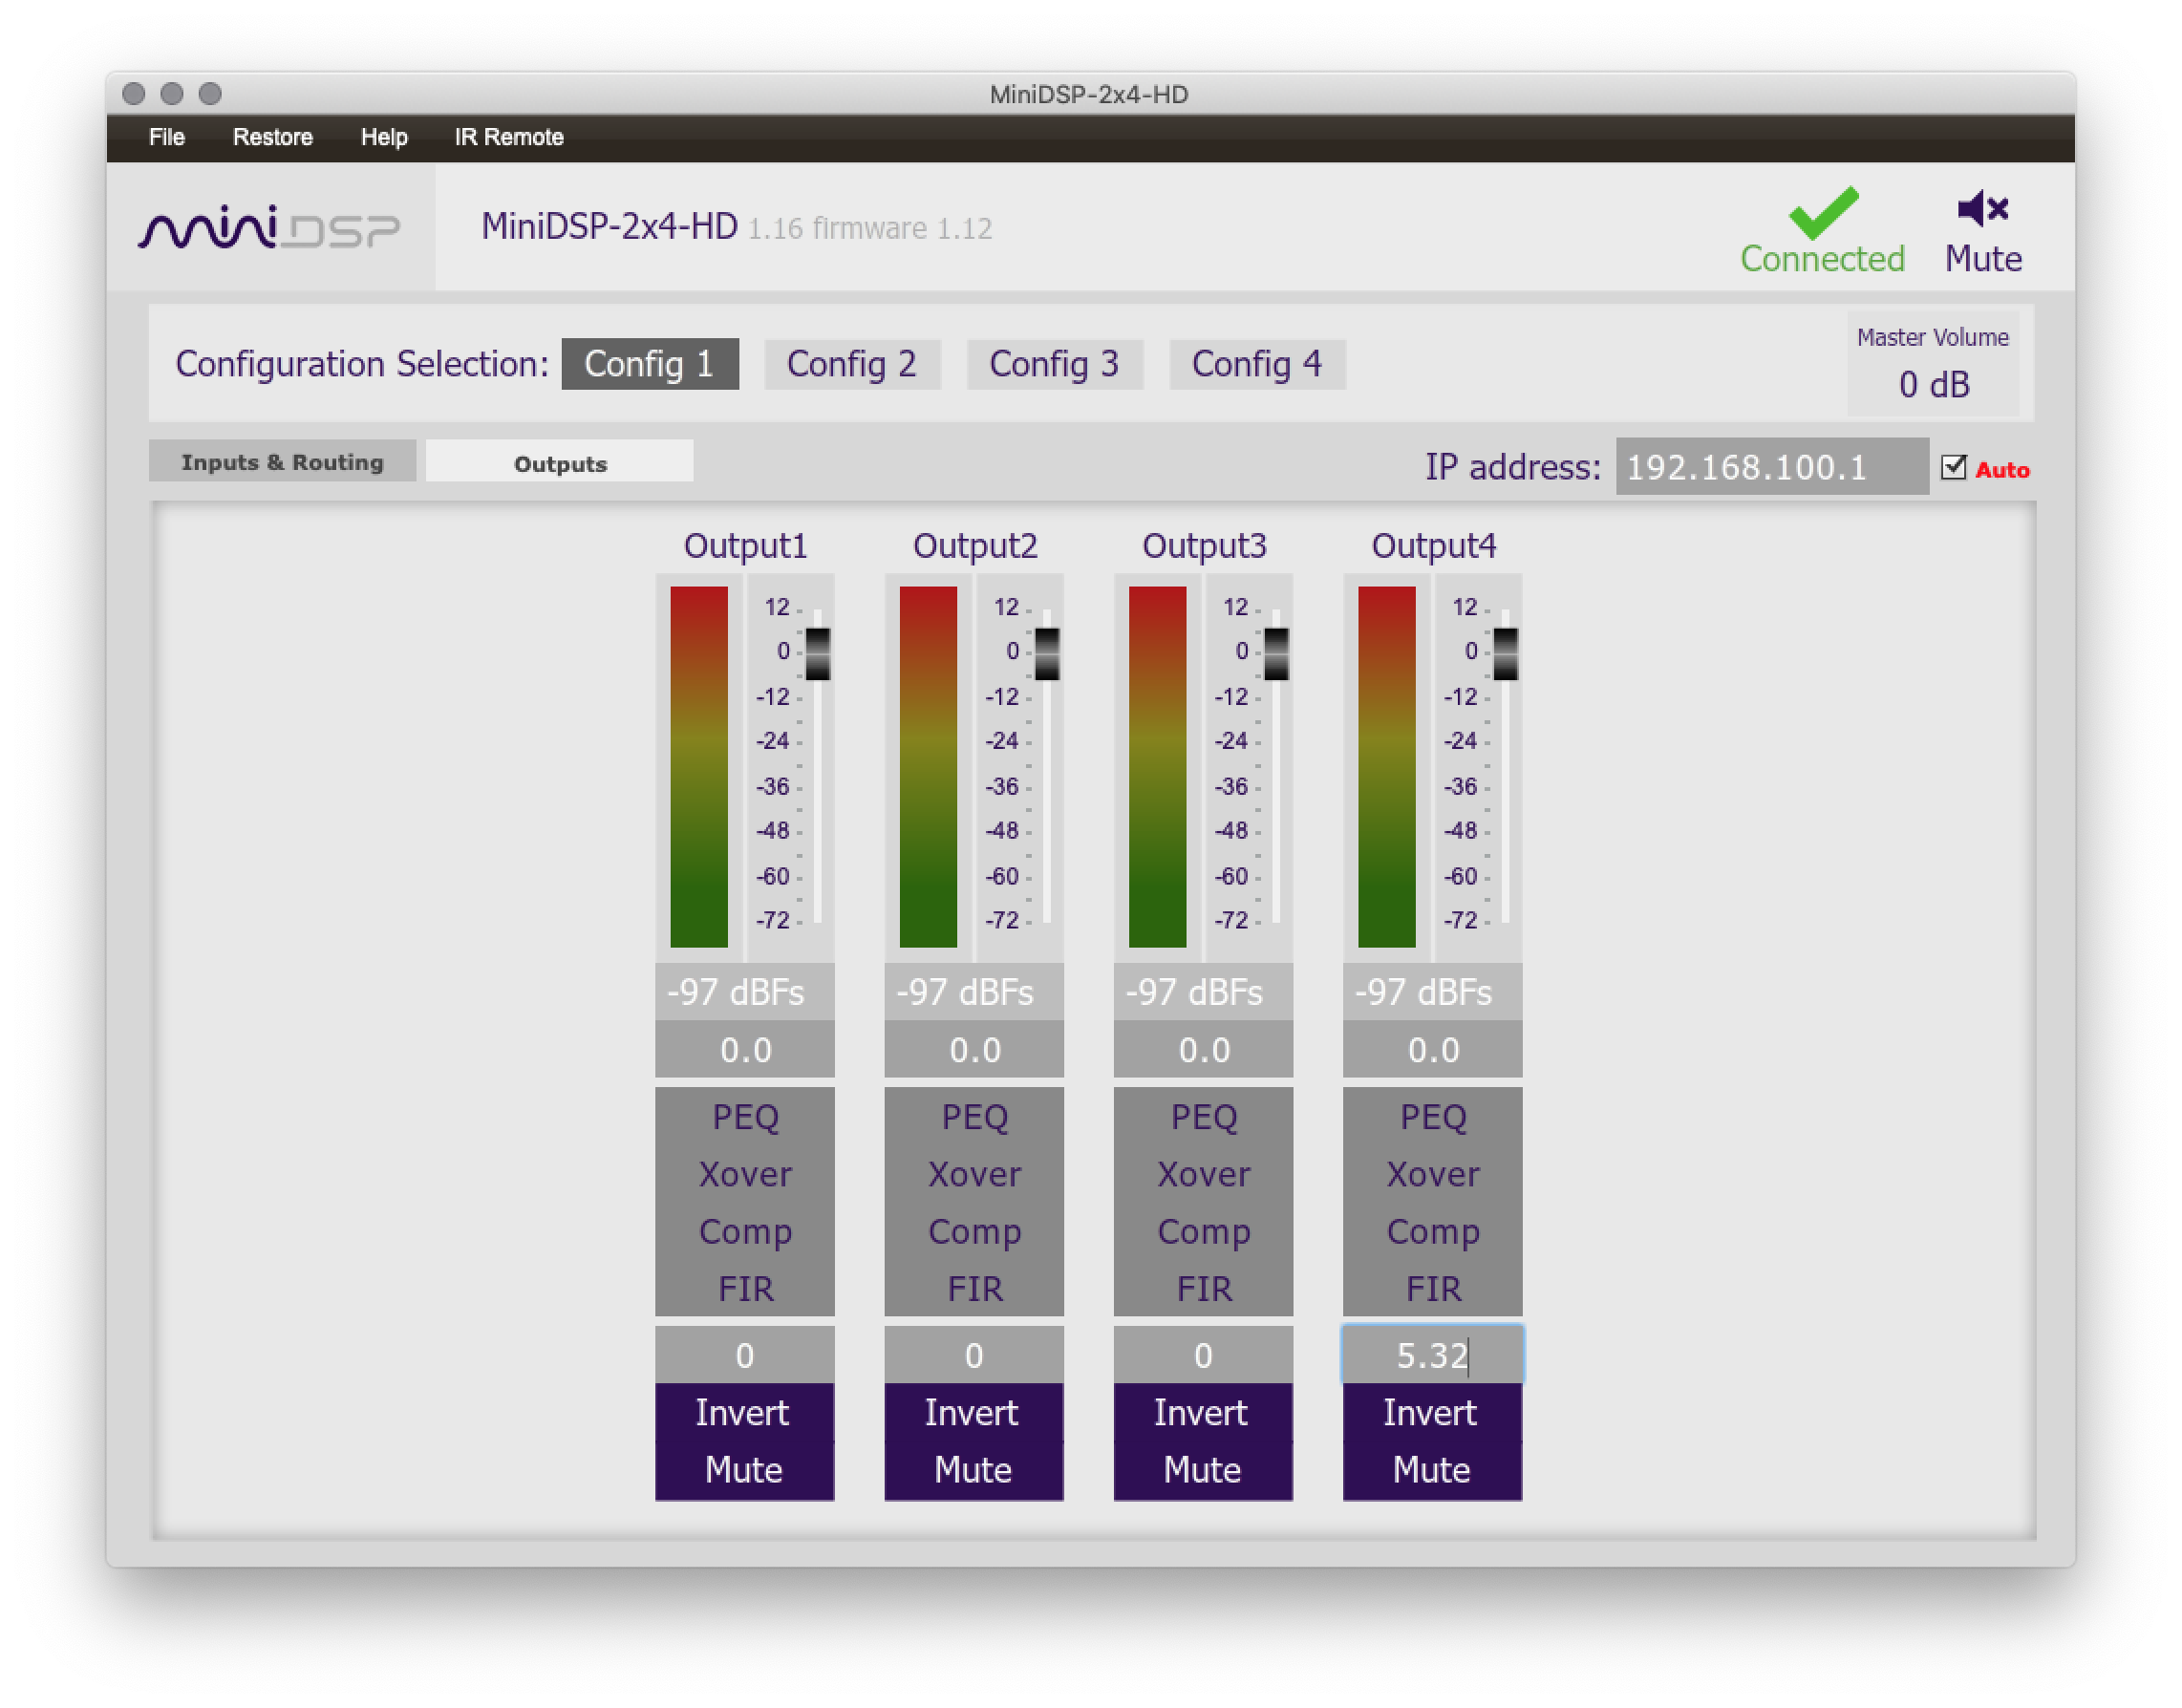
Task: Select the Outputs tab
Action: pyautogui.click(x=560, y=463)
